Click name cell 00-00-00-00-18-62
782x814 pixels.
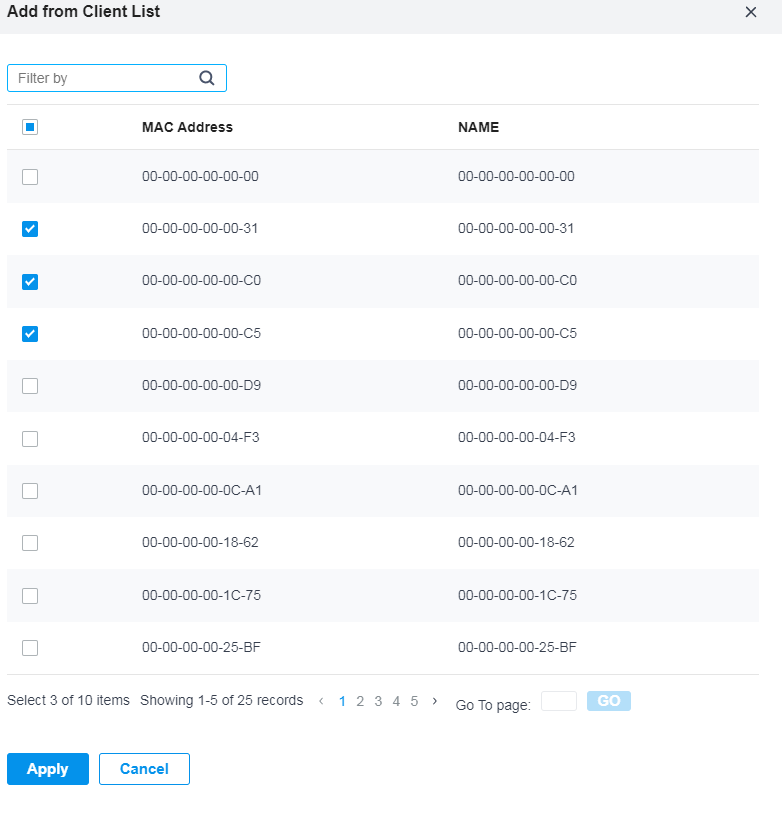(516, 542)
